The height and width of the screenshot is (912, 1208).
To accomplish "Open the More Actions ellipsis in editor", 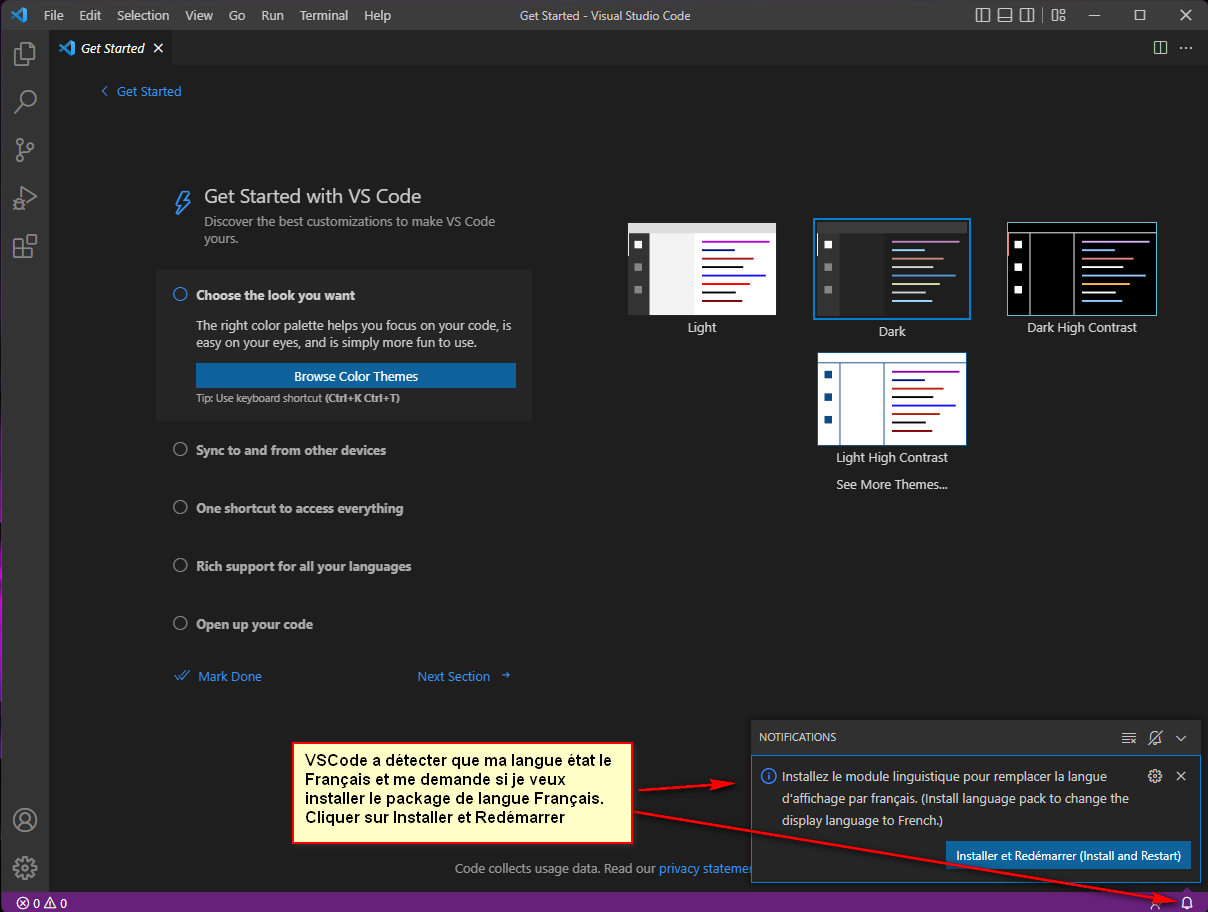I will point(1186,48).
